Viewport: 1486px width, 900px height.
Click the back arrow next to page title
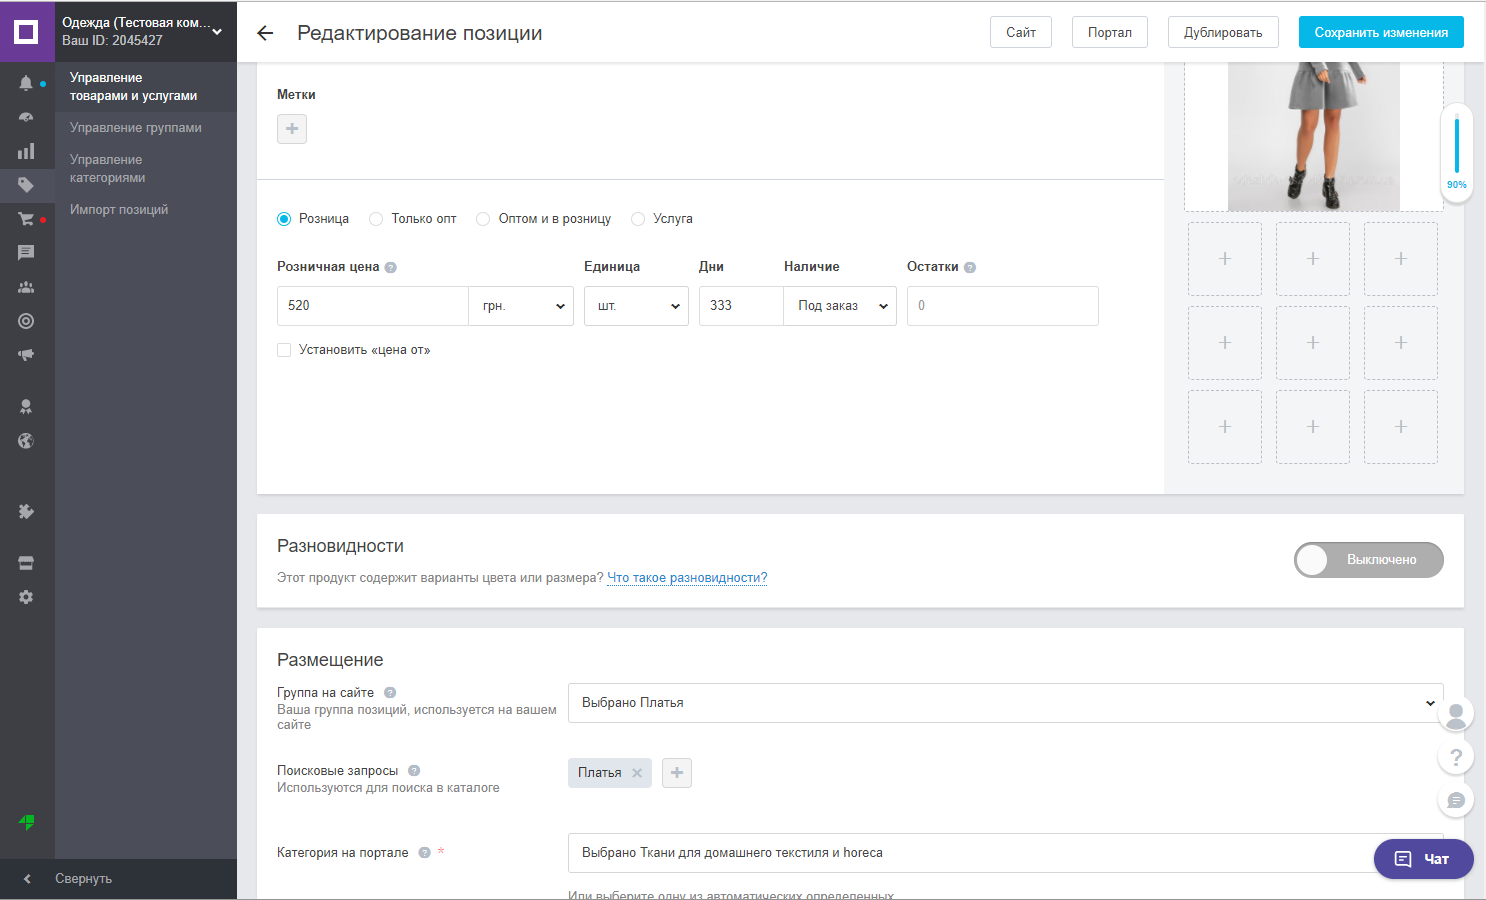tap(265, 33)
